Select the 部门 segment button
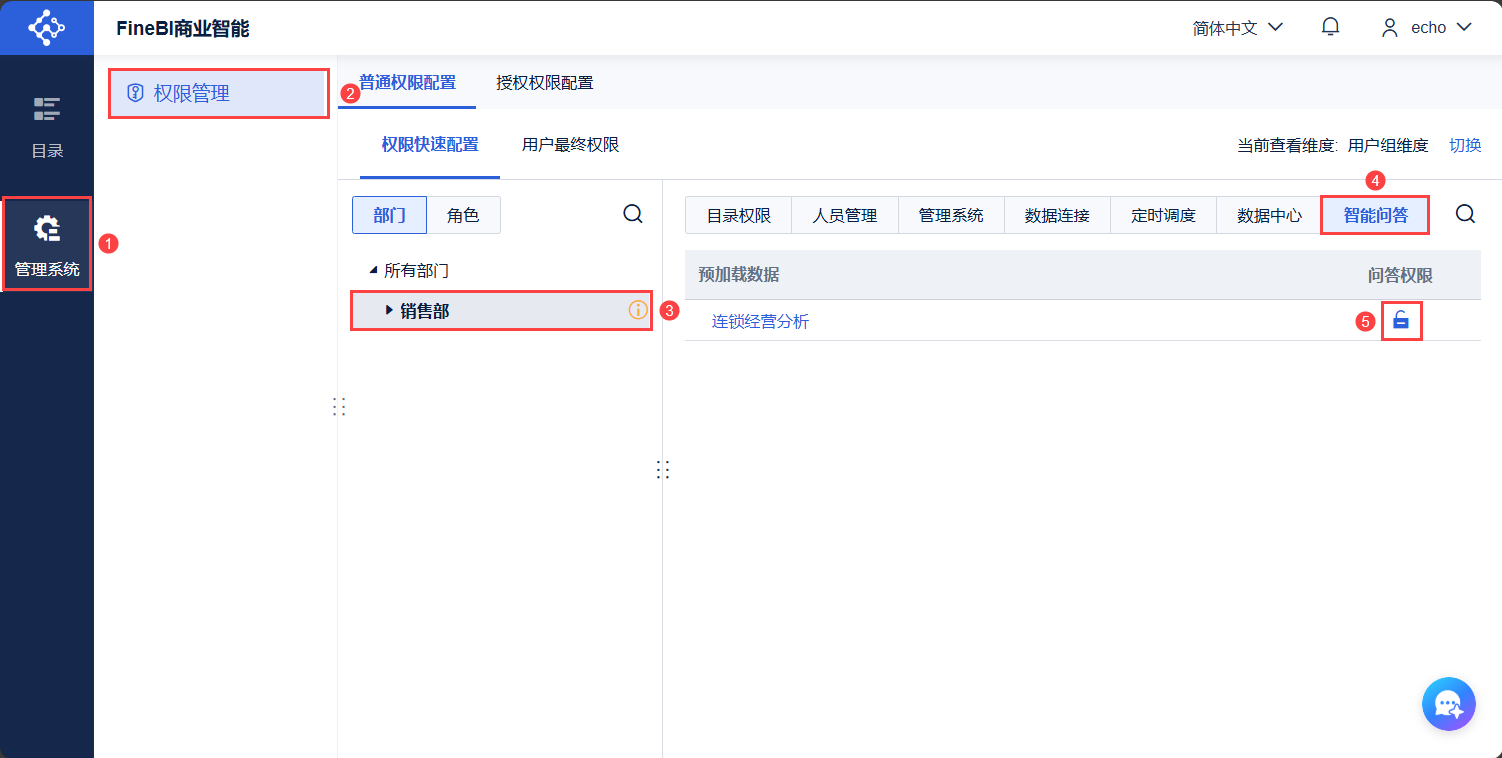This screenshot has width=1502, height=758. pyautogui.click(x=390, y=215)
